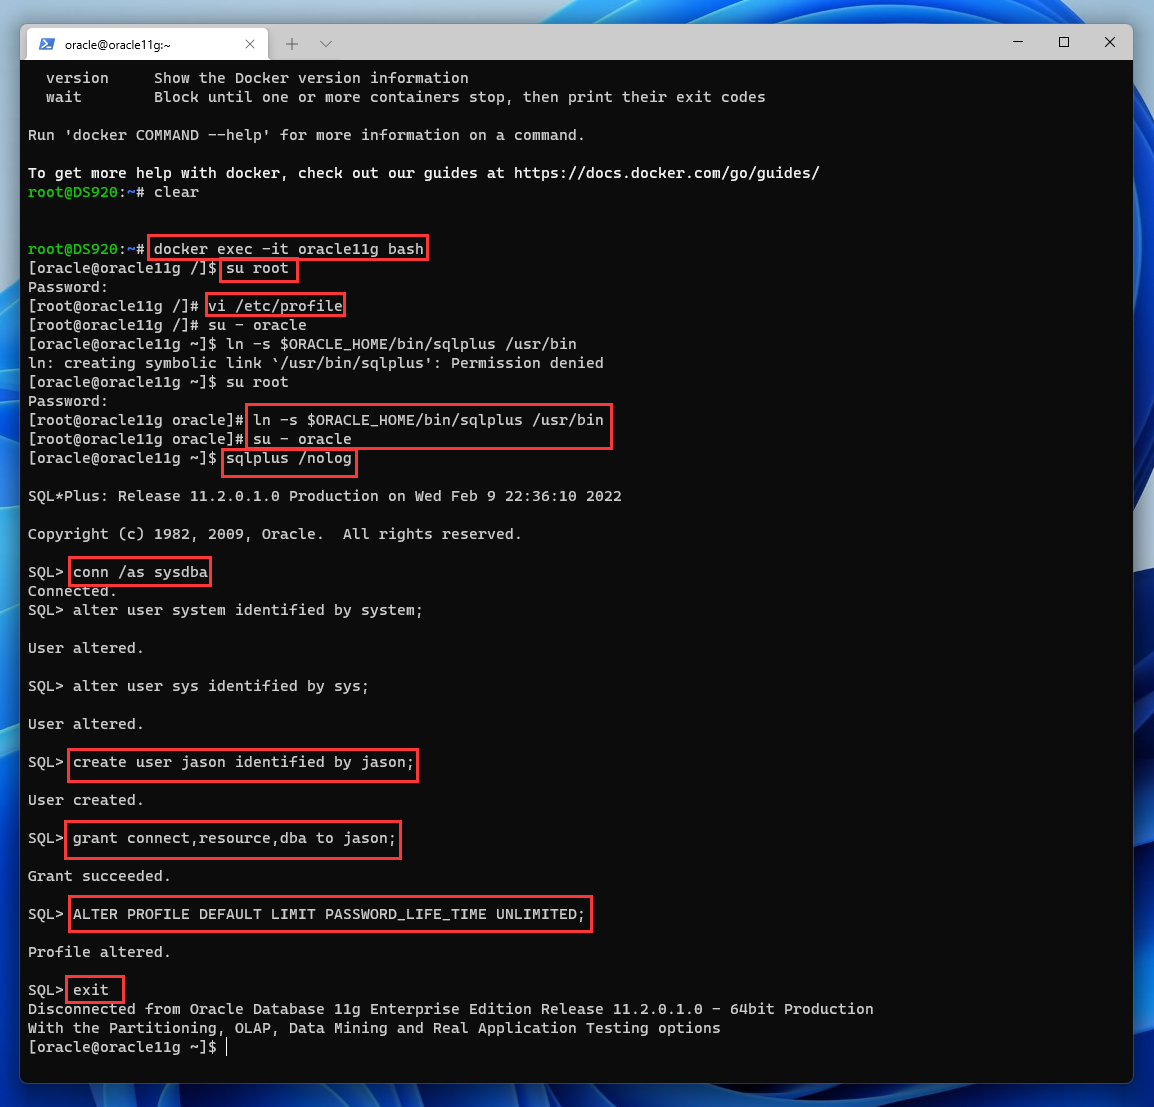Click the docs.docker.com guides URL

(x=666, y=173)
